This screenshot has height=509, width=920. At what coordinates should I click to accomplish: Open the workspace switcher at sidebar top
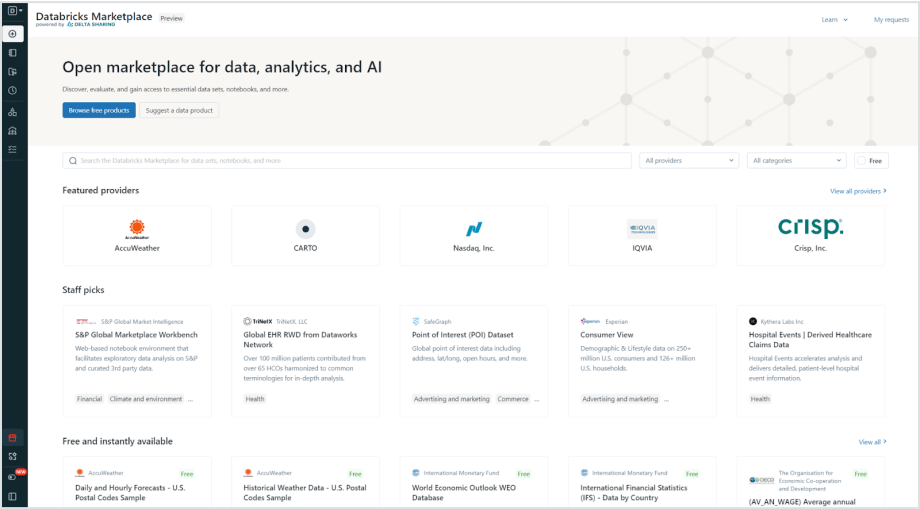(x=15, y=11)
